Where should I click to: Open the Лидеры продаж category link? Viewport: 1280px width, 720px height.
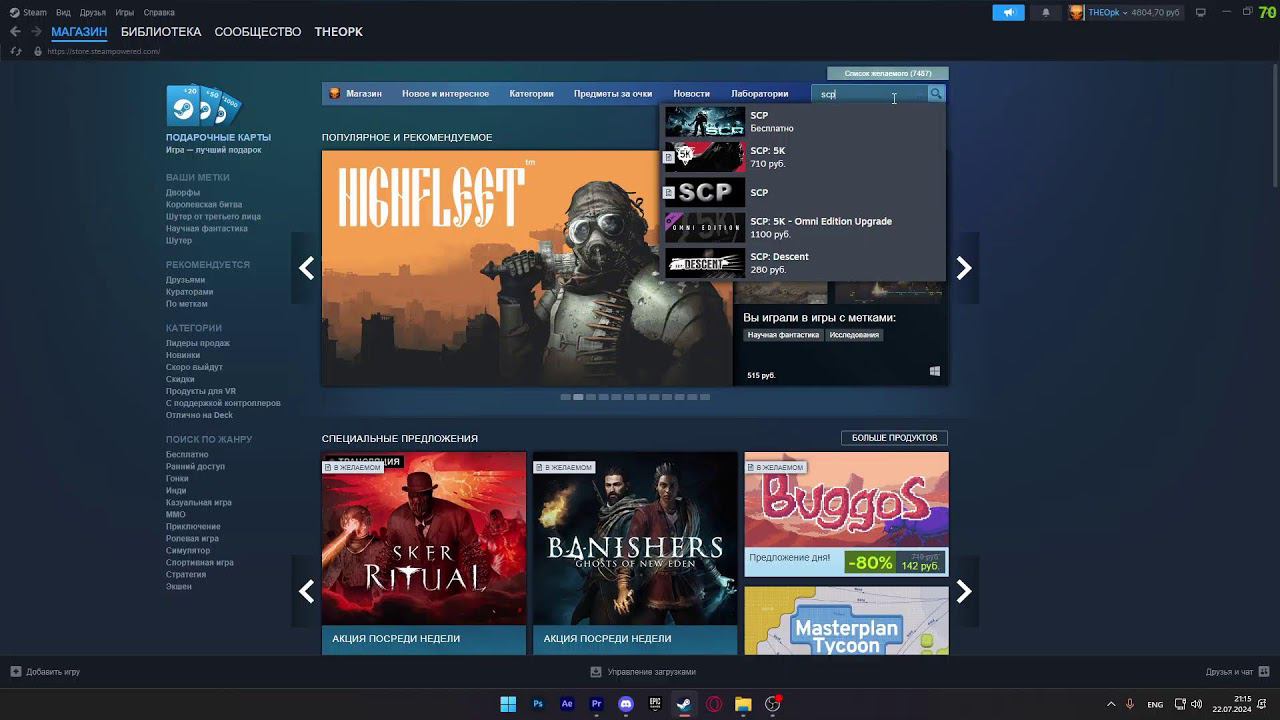click(x=198, y=343)
